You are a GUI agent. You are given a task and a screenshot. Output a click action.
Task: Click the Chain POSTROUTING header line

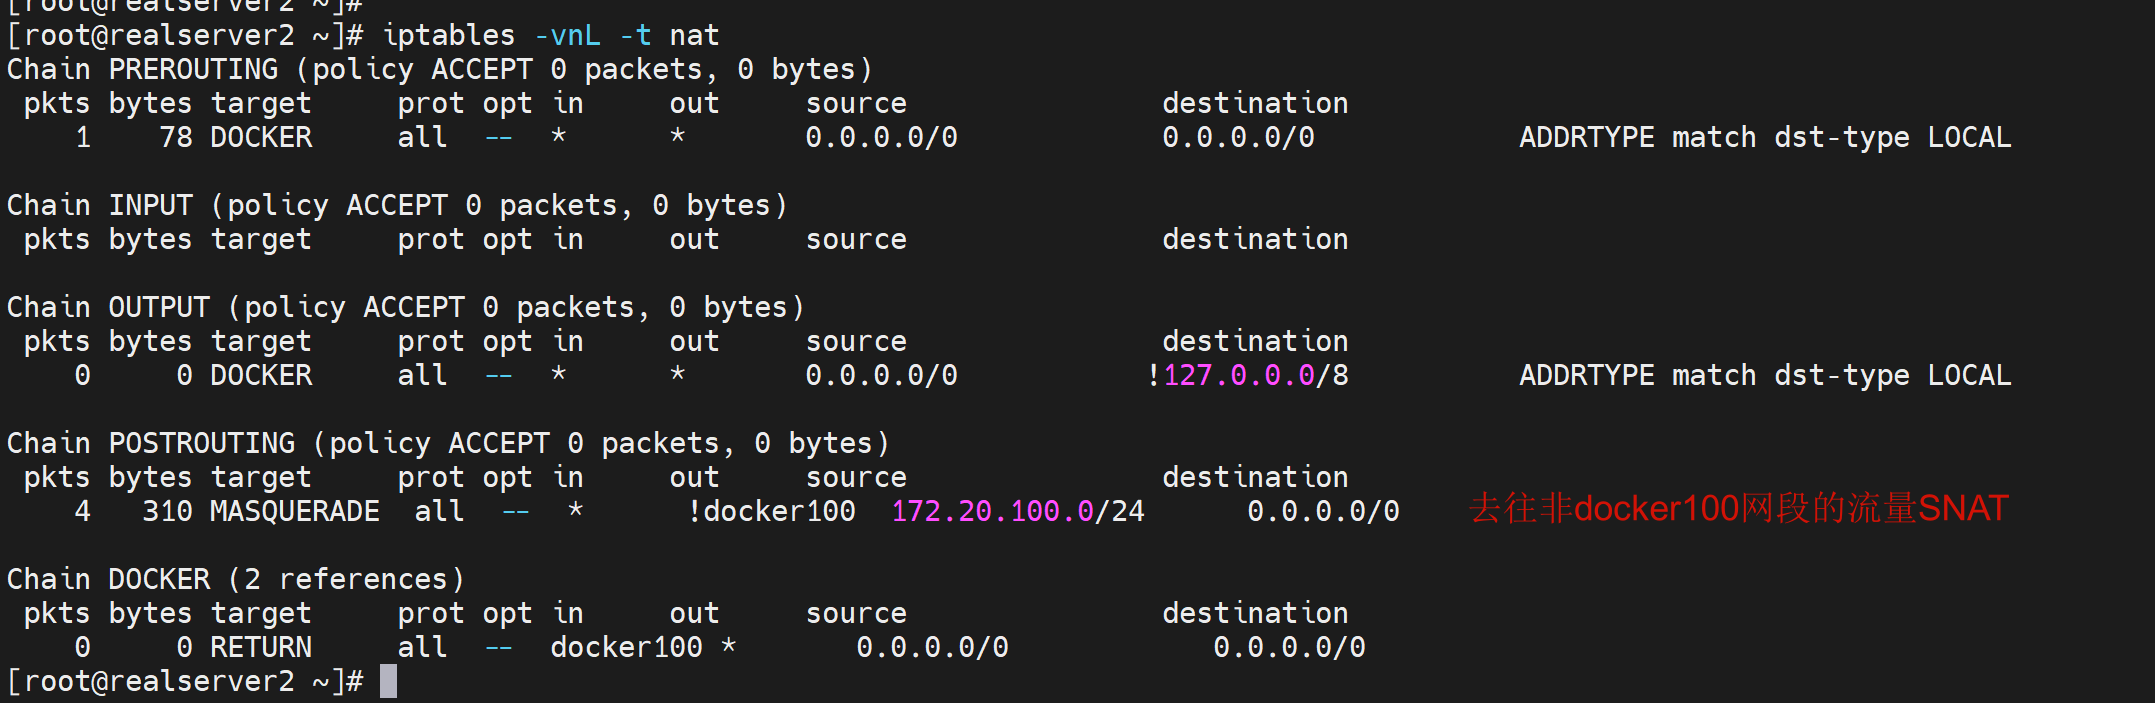447,444
